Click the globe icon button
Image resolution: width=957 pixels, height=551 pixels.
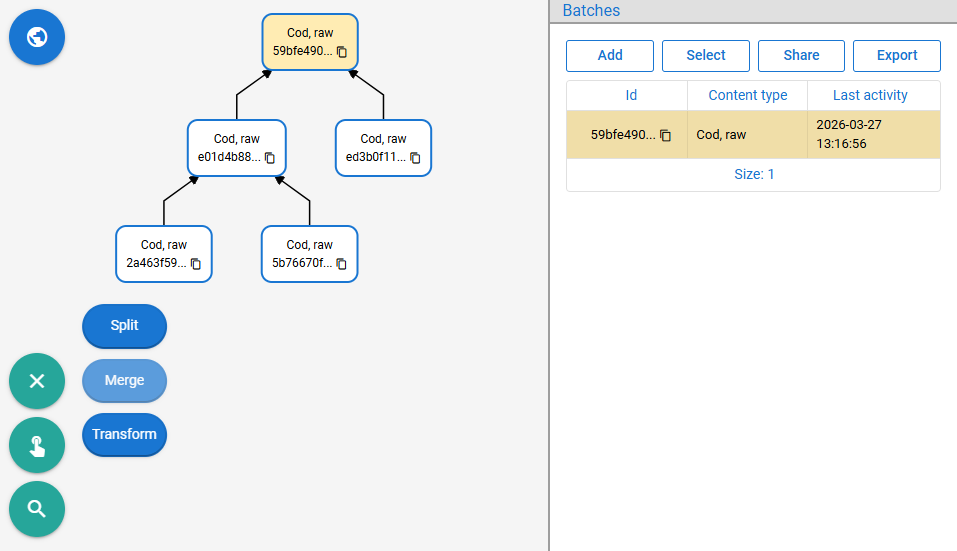point(37,37)
